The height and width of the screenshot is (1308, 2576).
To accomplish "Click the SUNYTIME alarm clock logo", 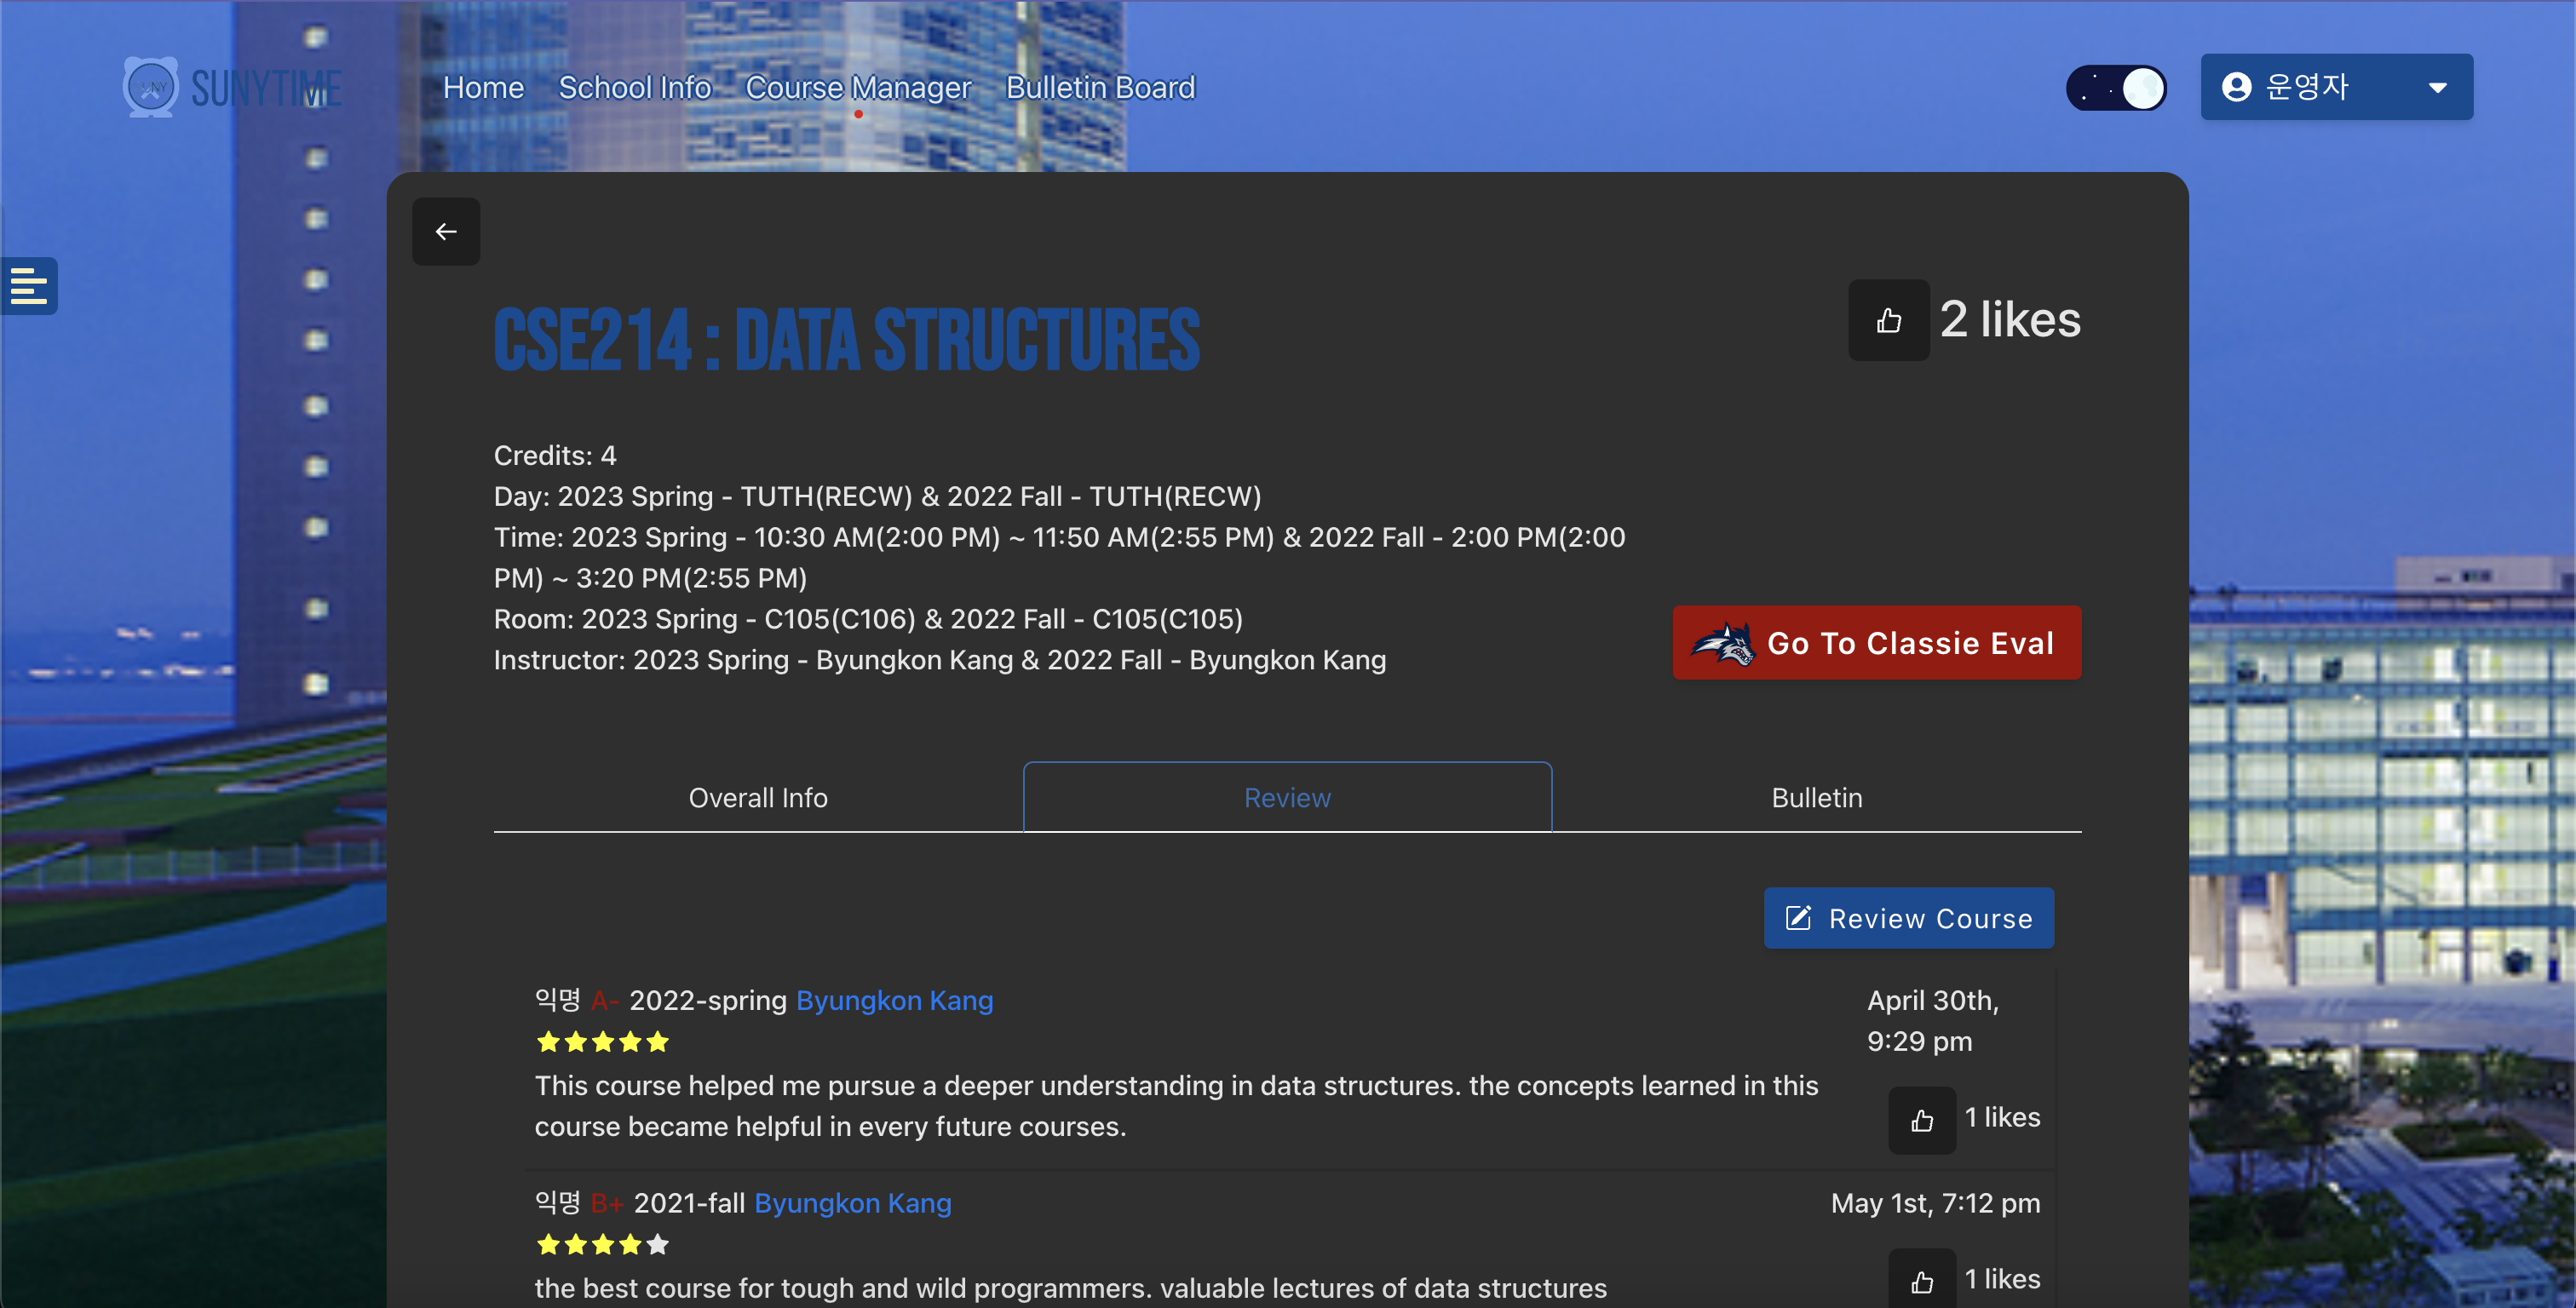I will pos(151,87).
